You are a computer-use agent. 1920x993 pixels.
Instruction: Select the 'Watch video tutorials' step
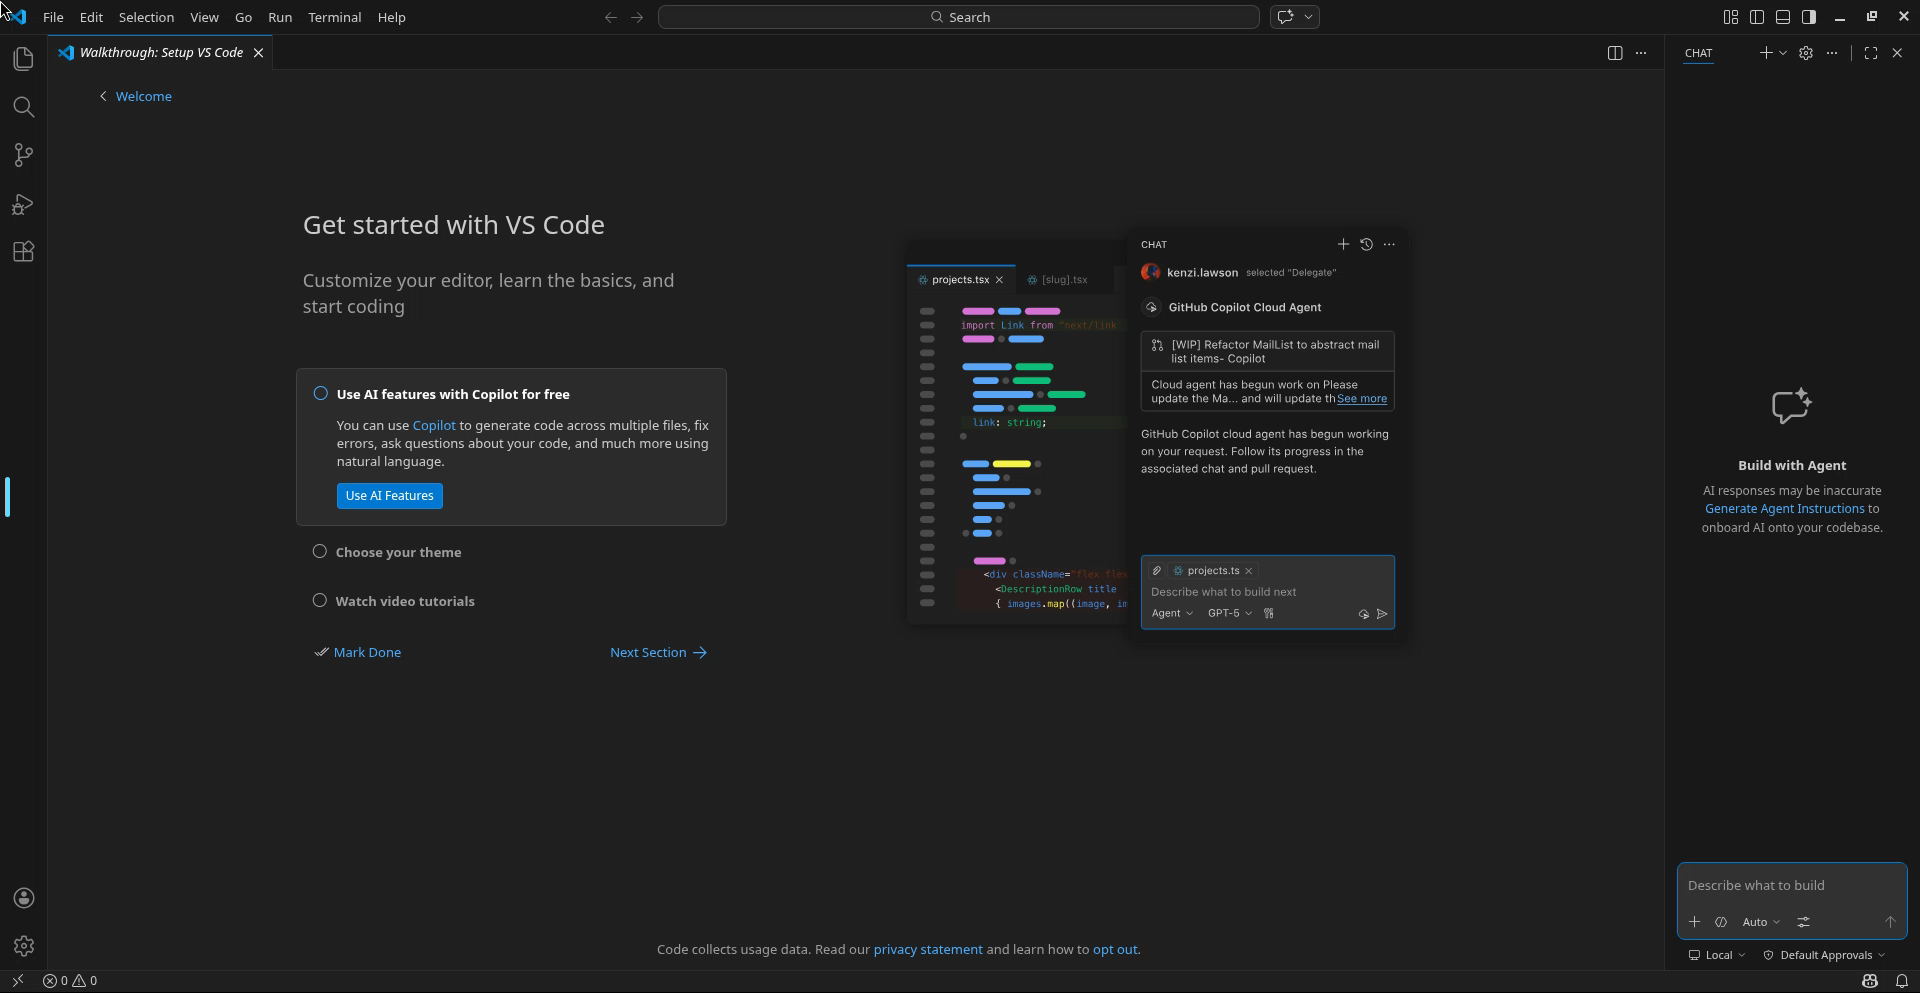click(x=404, y=601)
